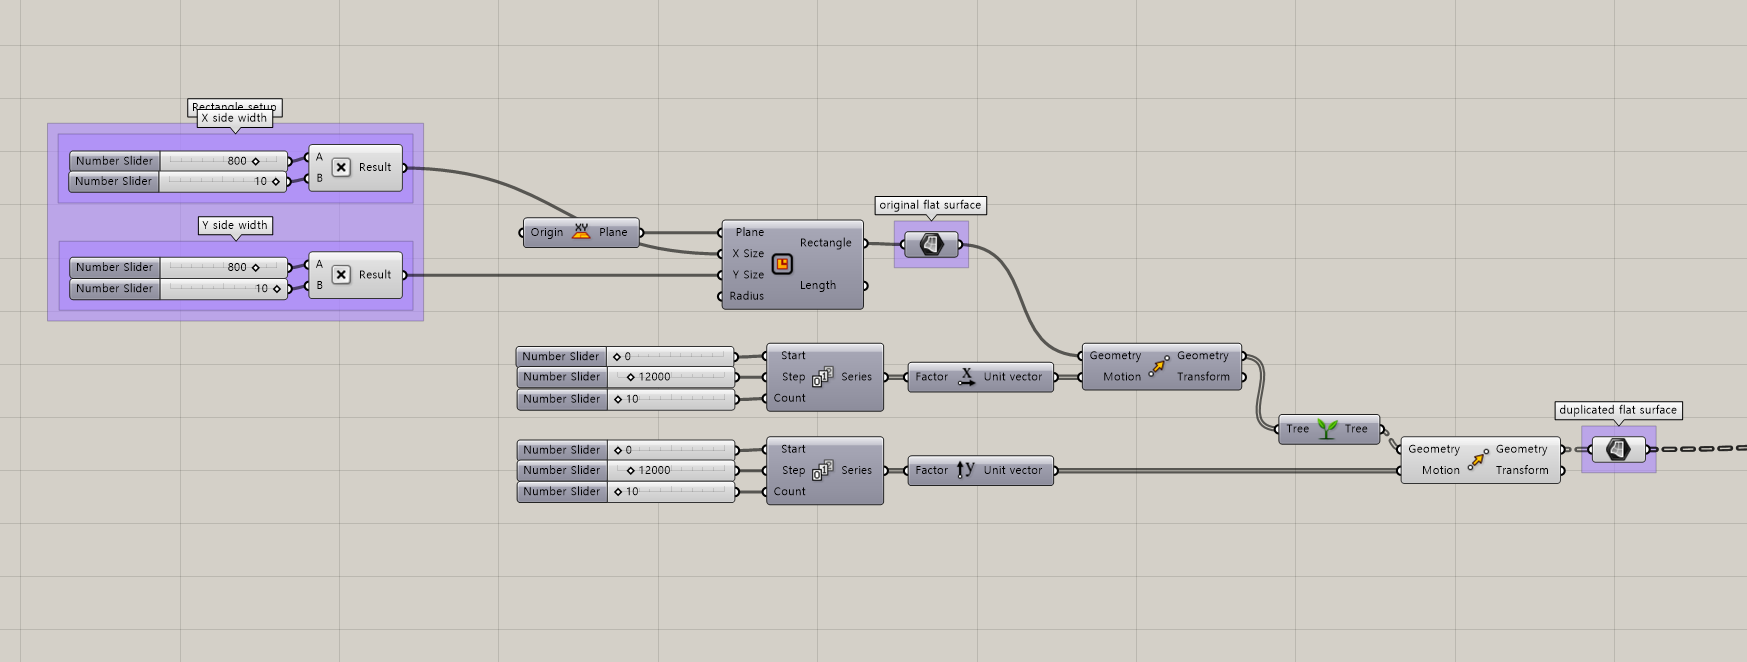The width and height of the screenshot is (1747, 662).
Task: Click the Rectangle setup group label
Action: pos(234,105)
